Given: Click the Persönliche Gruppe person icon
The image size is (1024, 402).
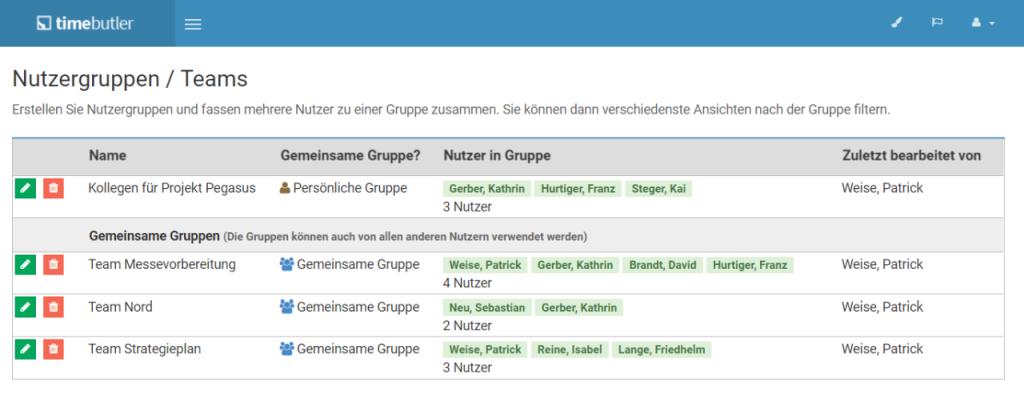Looking at the screenshot, I should click(x=285, y=189).
